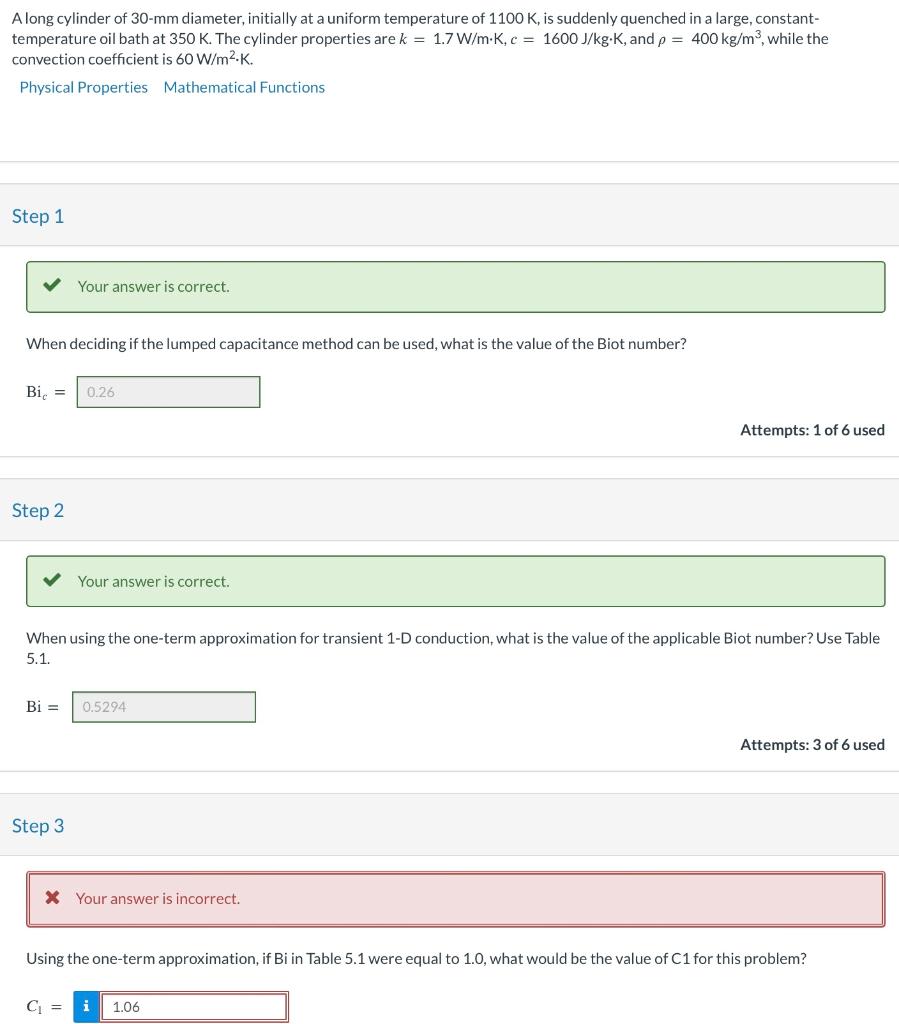Open the Mathematical Functions reference
This screenshot has width=899, height=1024.
pos(244,87)
